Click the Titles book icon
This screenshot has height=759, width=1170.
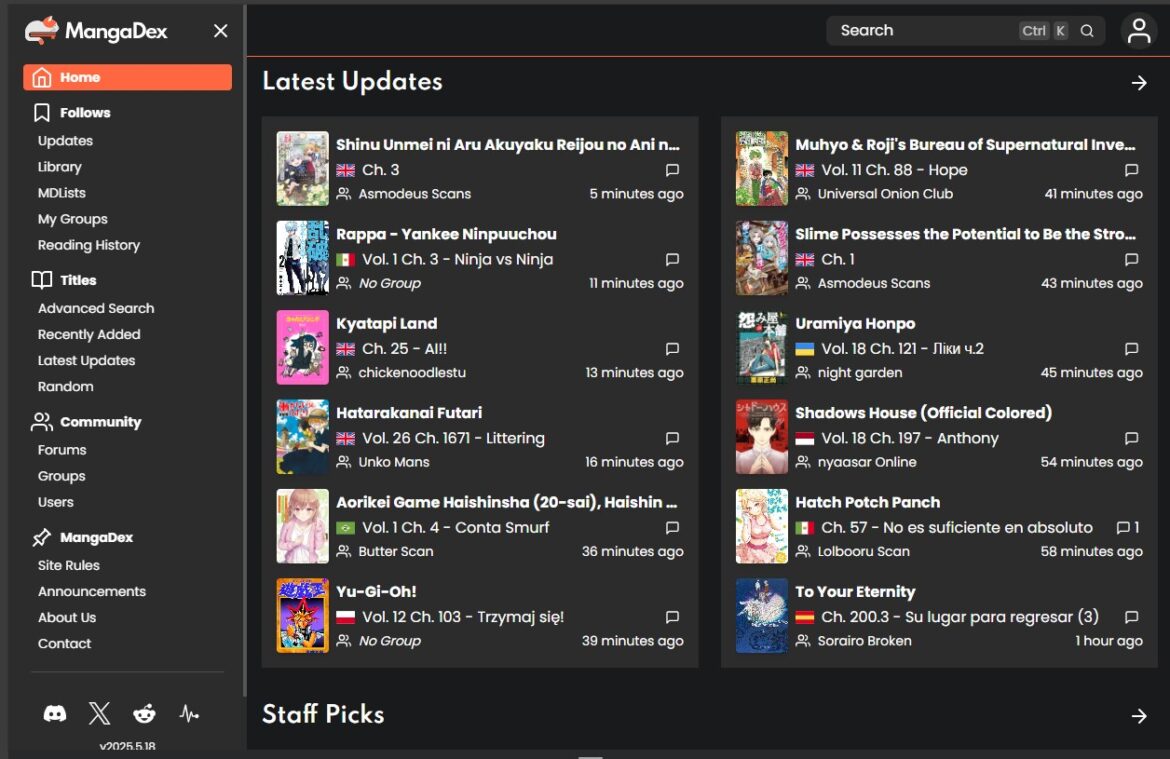(x=42, y=280)
